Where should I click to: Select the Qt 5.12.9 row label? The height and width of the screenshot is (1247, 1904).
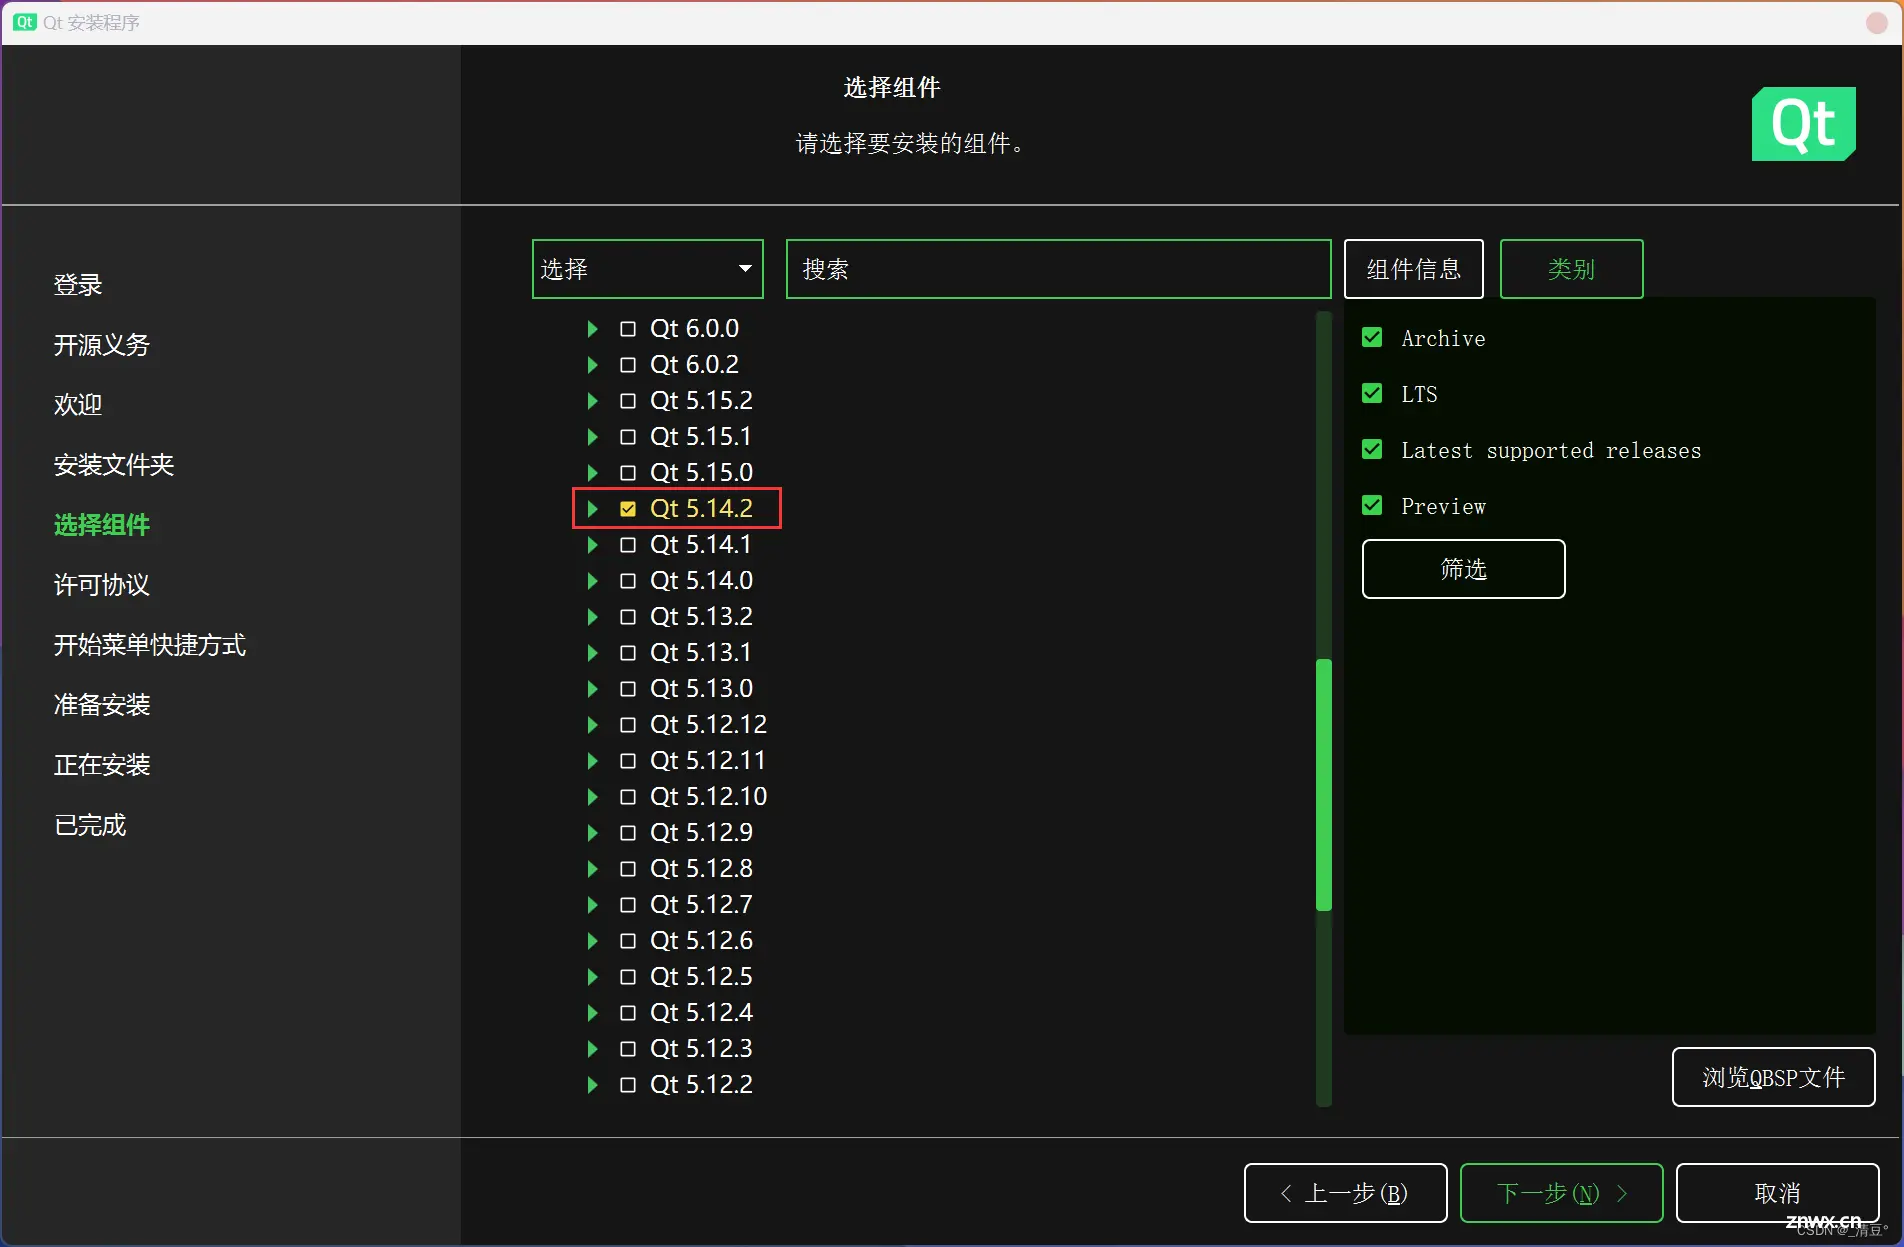[701, 833]
